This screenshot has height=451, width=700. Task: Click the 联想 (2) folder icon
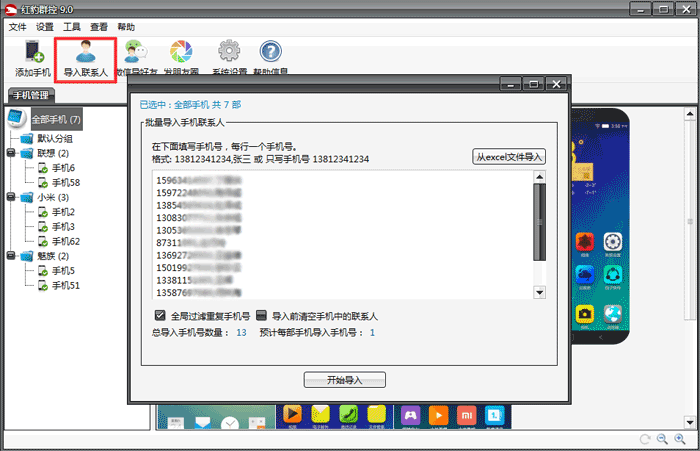tap(26, 153)
